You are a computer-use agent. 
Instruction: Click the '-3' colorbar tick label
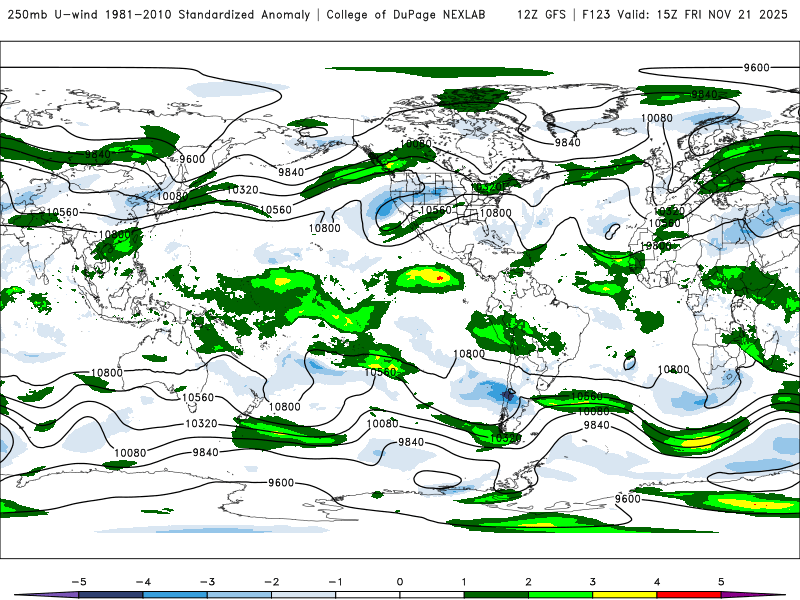(207, 582)
